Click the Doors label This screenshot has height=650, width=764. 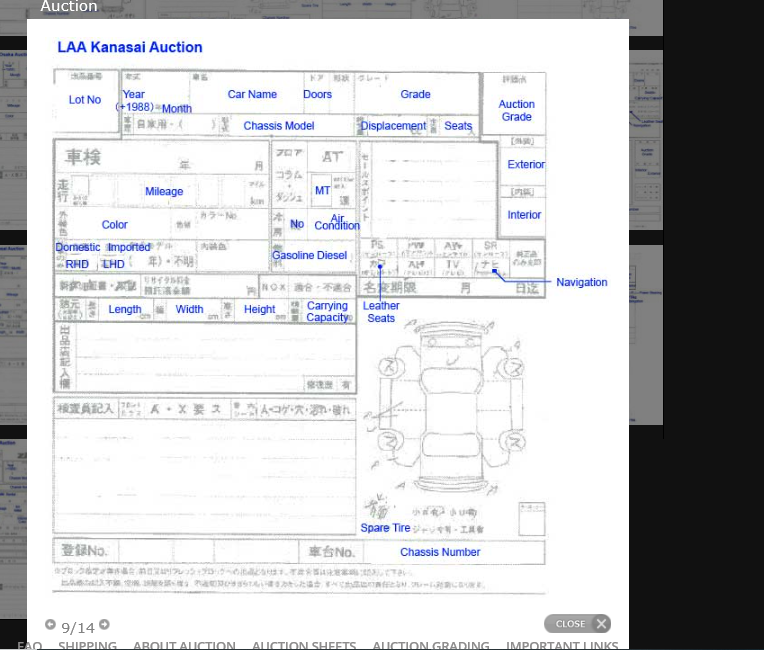coord(317,94)
